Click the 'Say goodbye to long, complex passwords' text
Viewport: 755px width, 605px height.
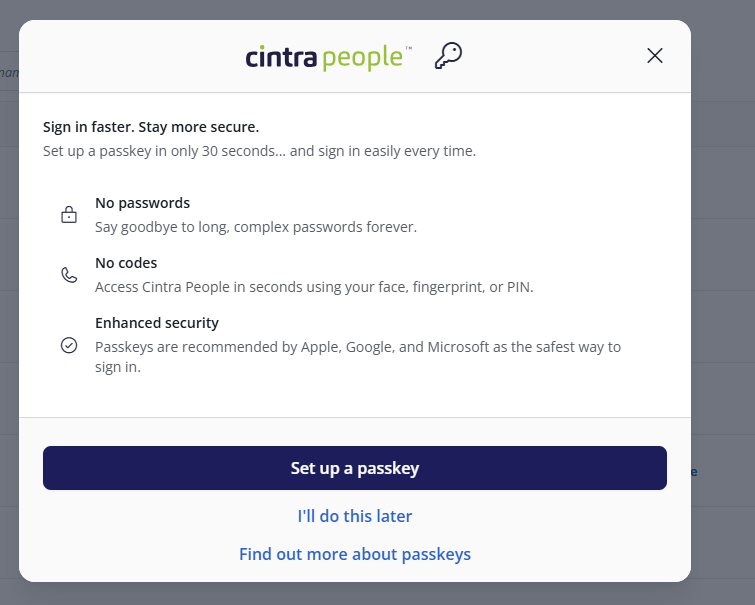coord(255,227)
